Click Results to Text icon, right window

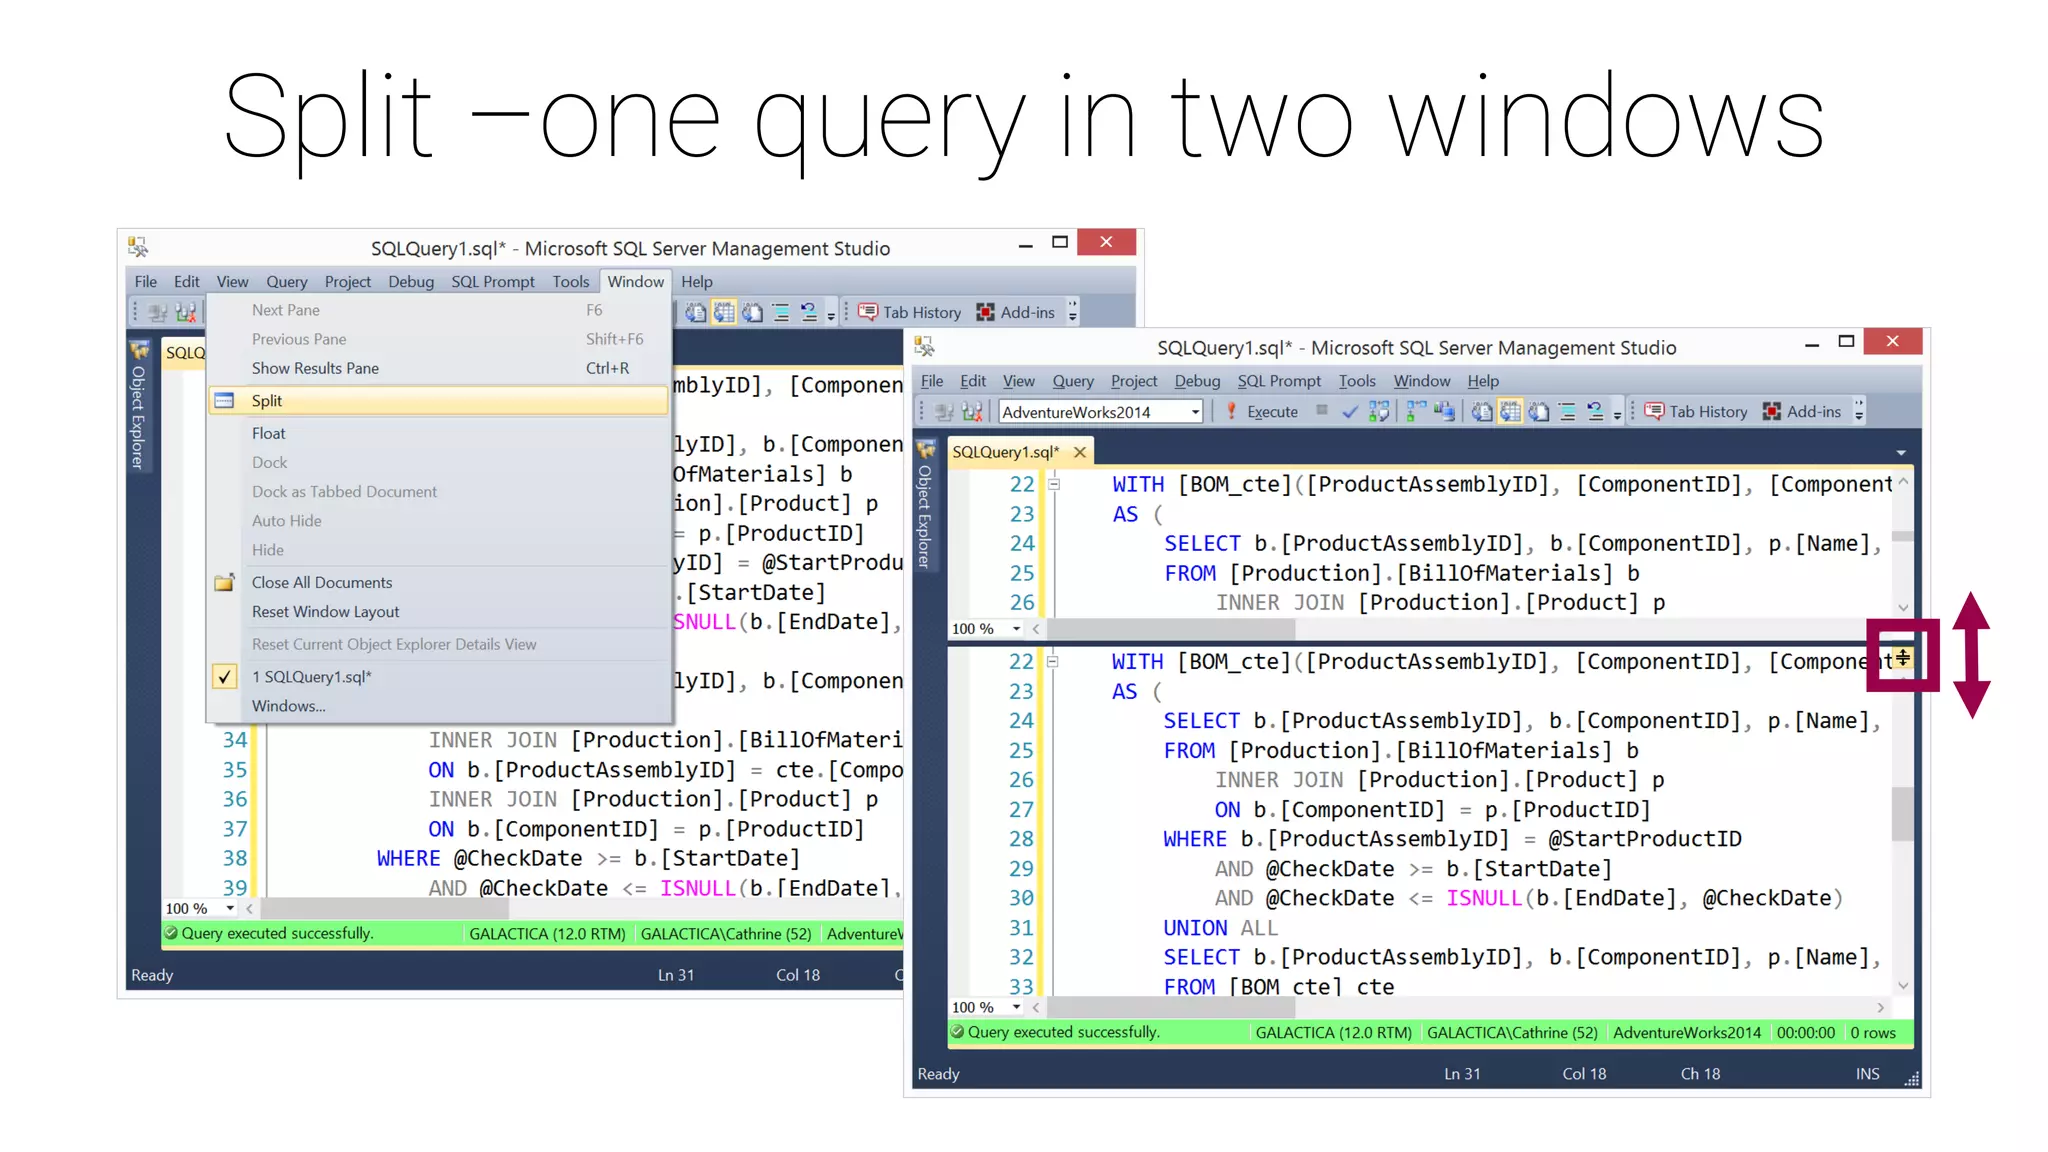point(1481,411)
